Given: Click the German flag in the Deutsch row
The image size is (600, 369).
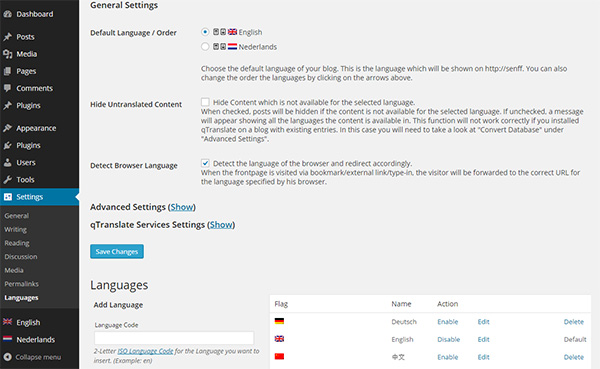Looking at the screenshot, I should point(279,321).
